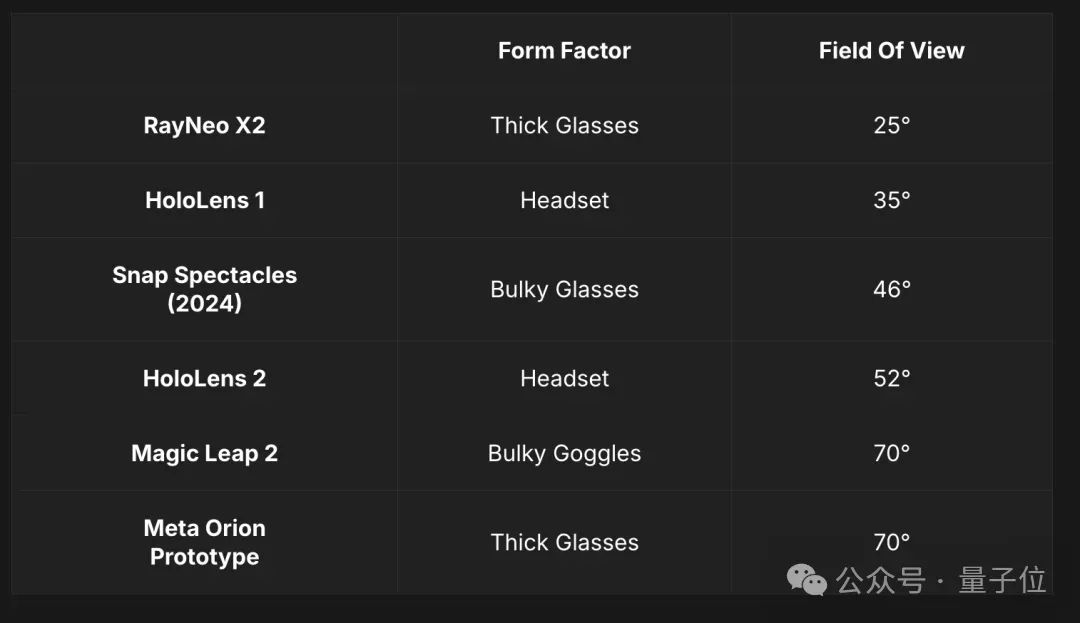
Task: Click the Thick Glasses cell for RayNeo X2
Action: click(x=564, y=125)
